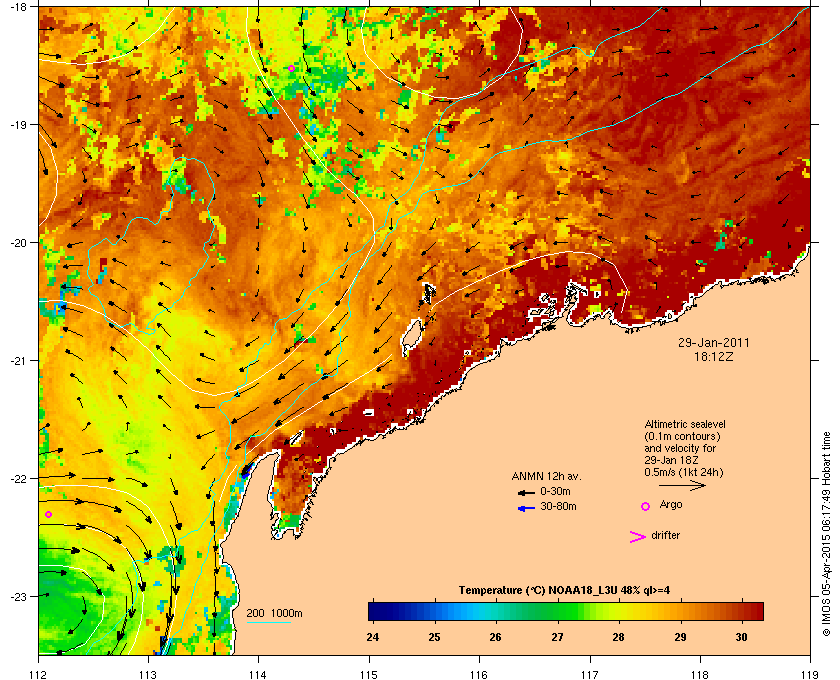840x680 pixels.
Task: Click the longitude axis label 112
Action: [x=39, y=674]
